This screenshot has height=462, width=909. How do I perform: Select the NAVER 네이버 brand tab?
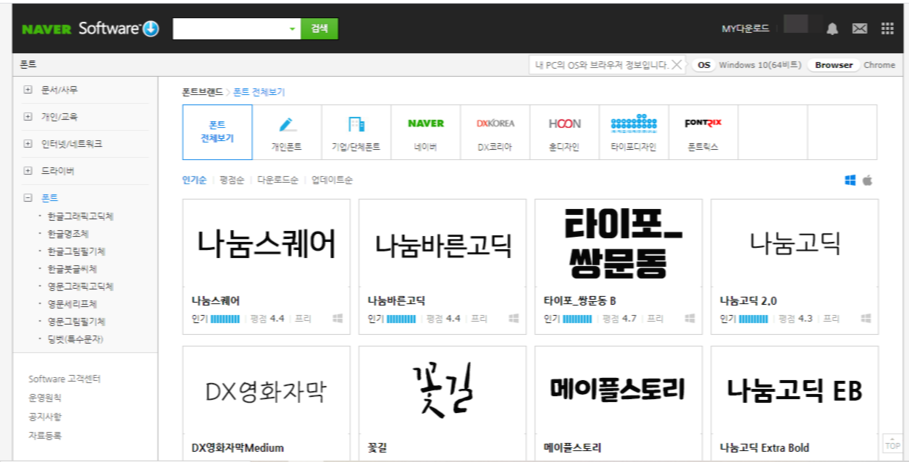[426, 132]
